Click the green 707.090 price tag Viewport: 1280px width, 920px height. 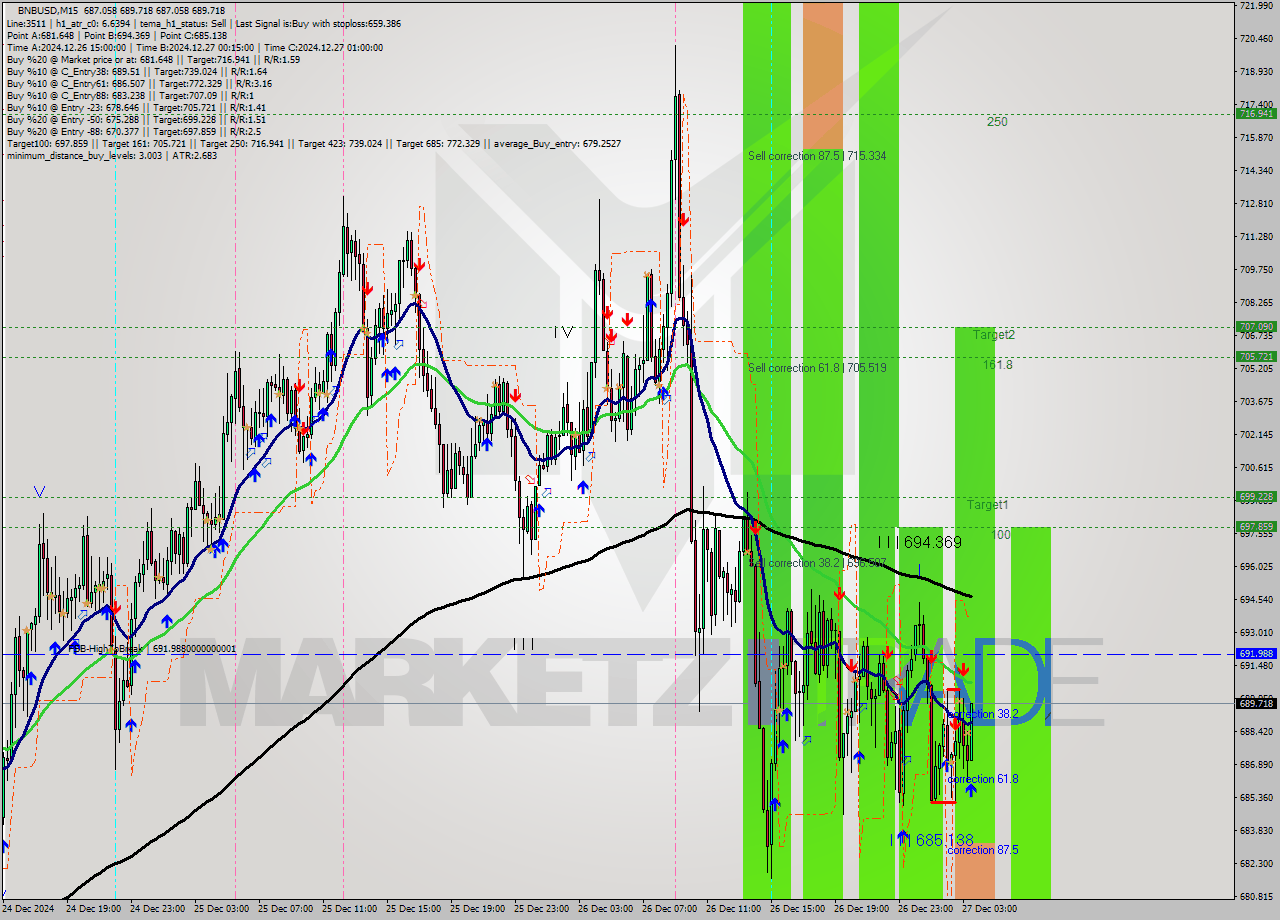(1257, 327)
